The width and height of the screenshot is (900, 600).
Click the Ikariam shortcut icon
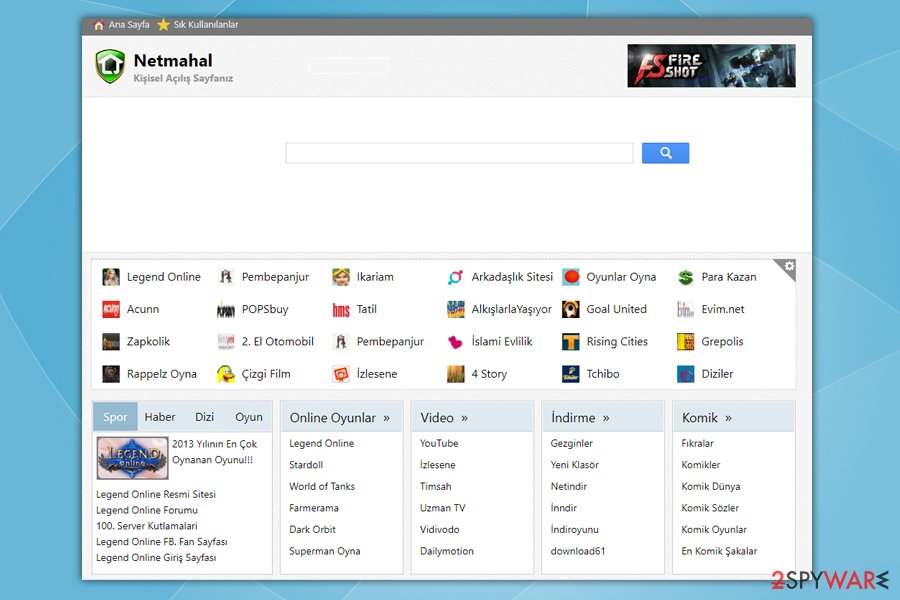[341, 277]
